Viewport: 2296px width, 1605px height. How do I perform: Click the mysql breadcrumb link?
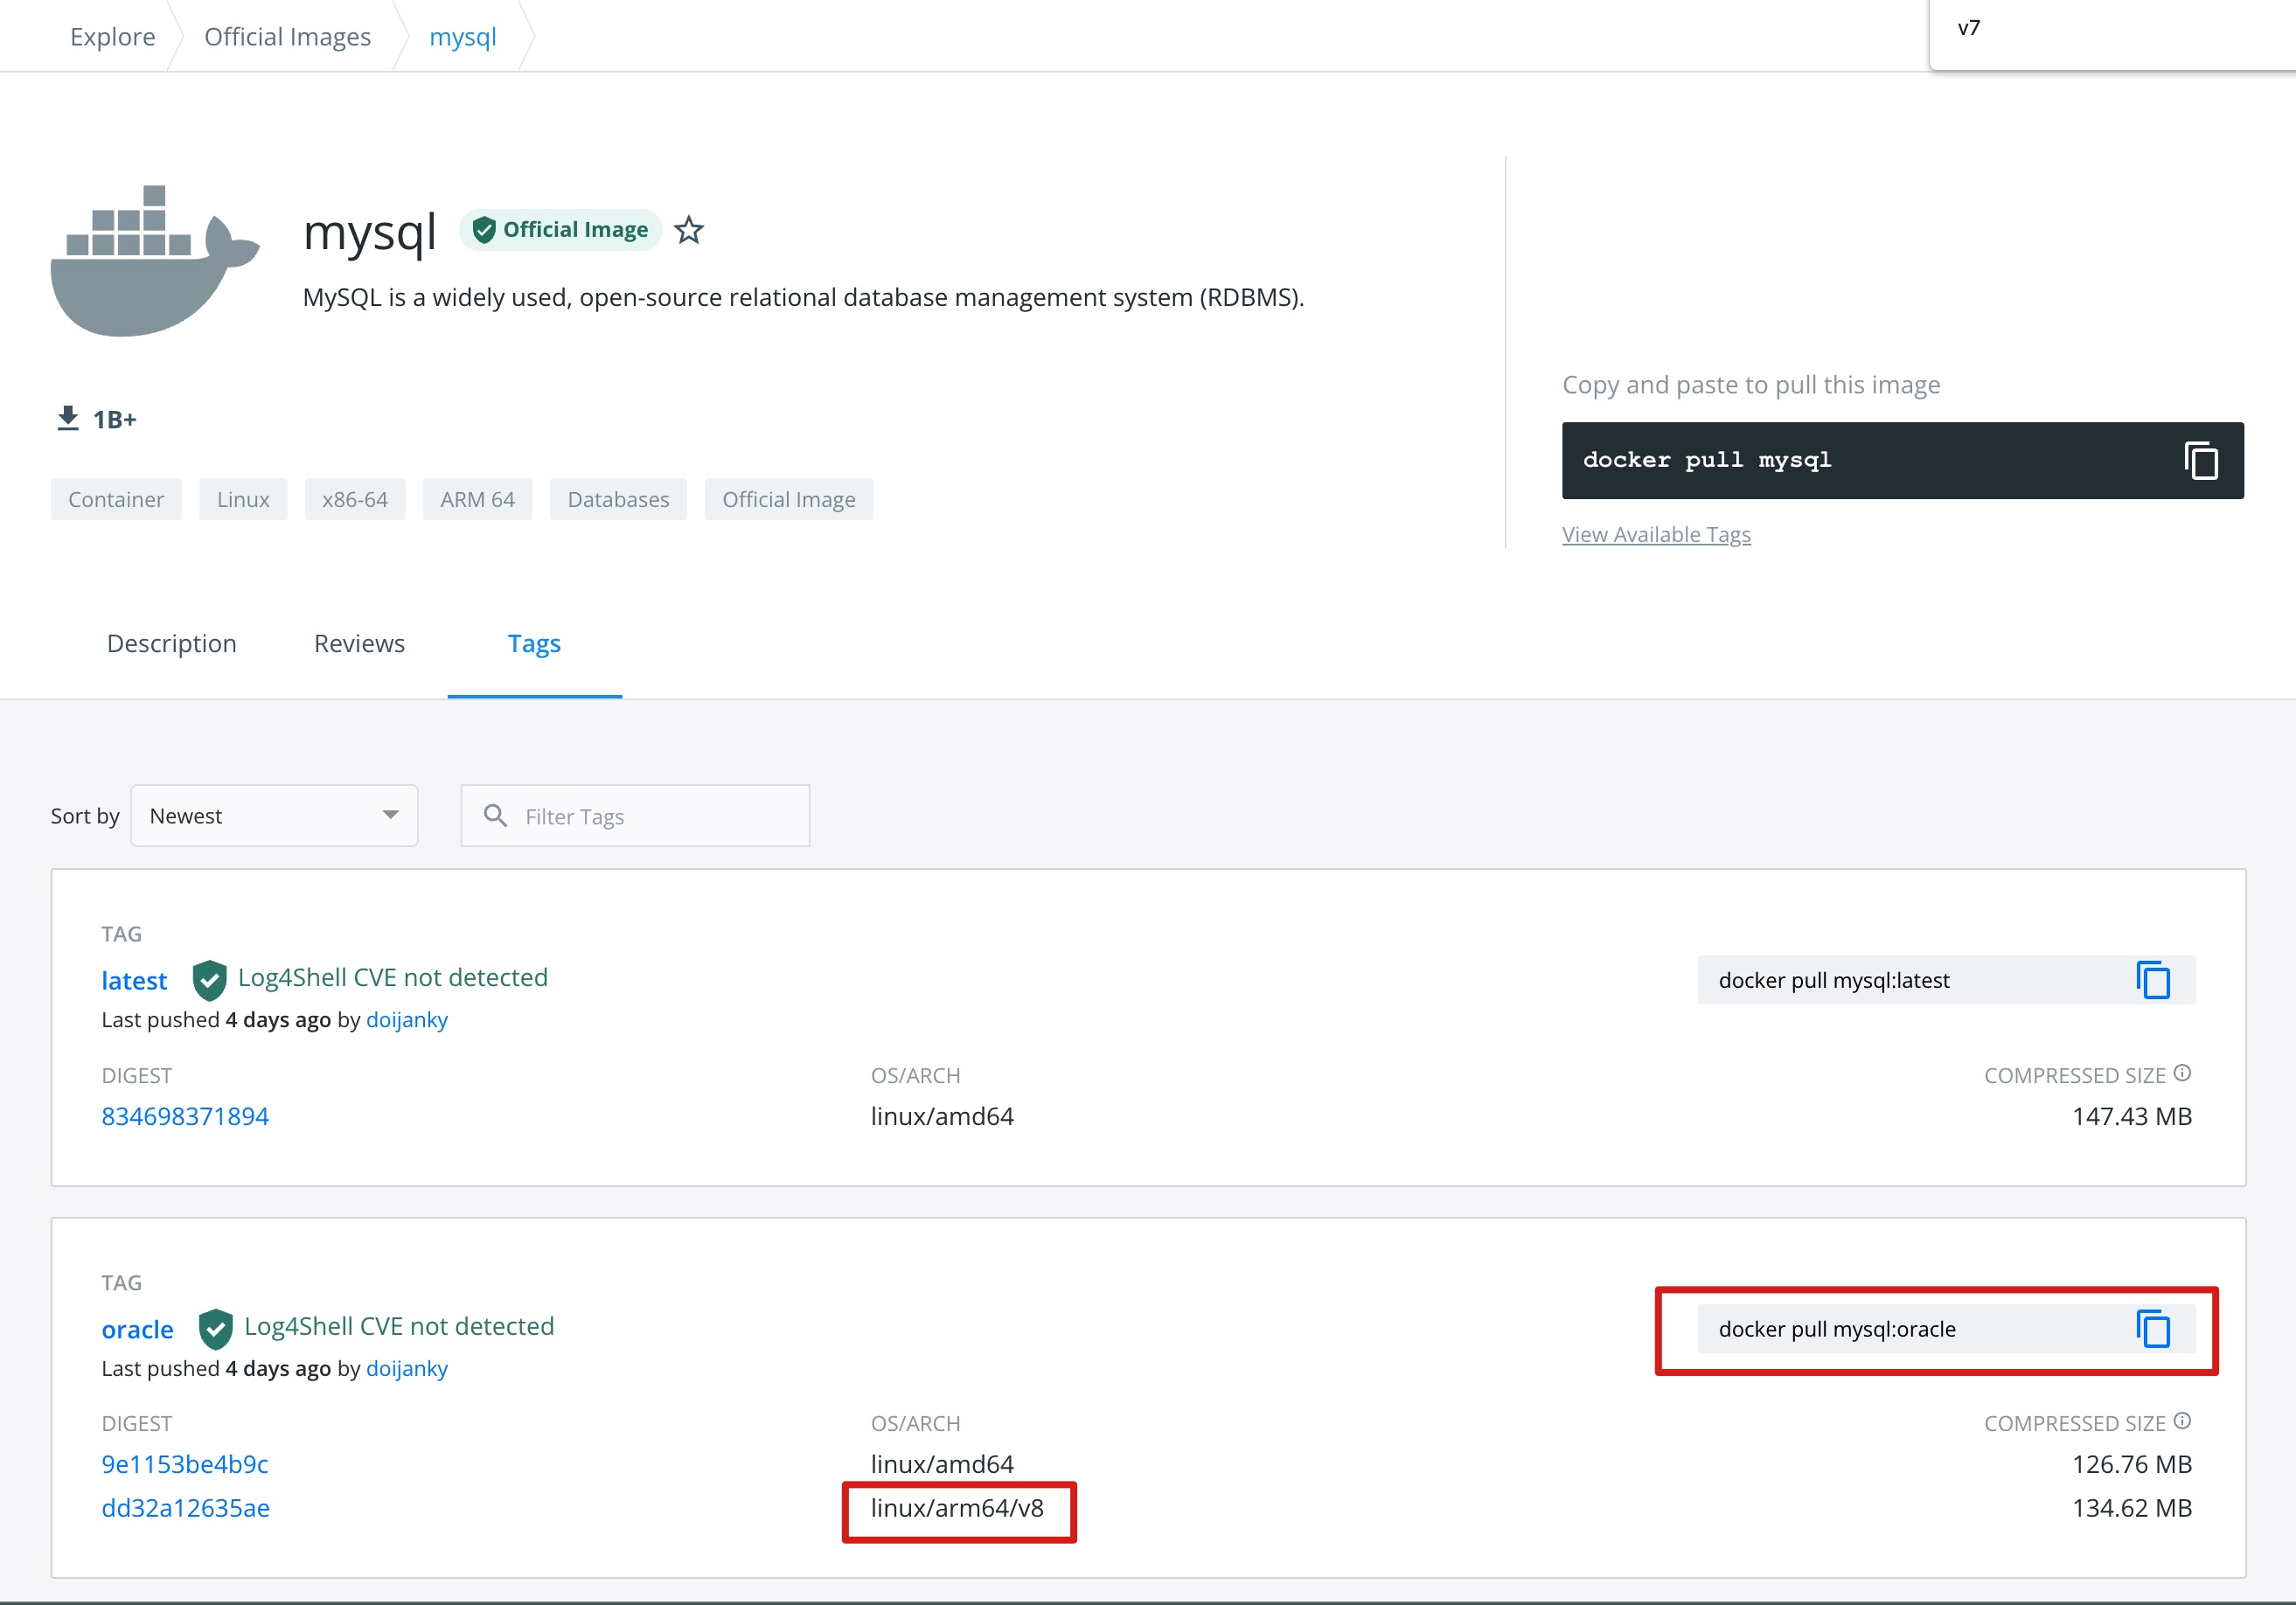coord(462,36)
